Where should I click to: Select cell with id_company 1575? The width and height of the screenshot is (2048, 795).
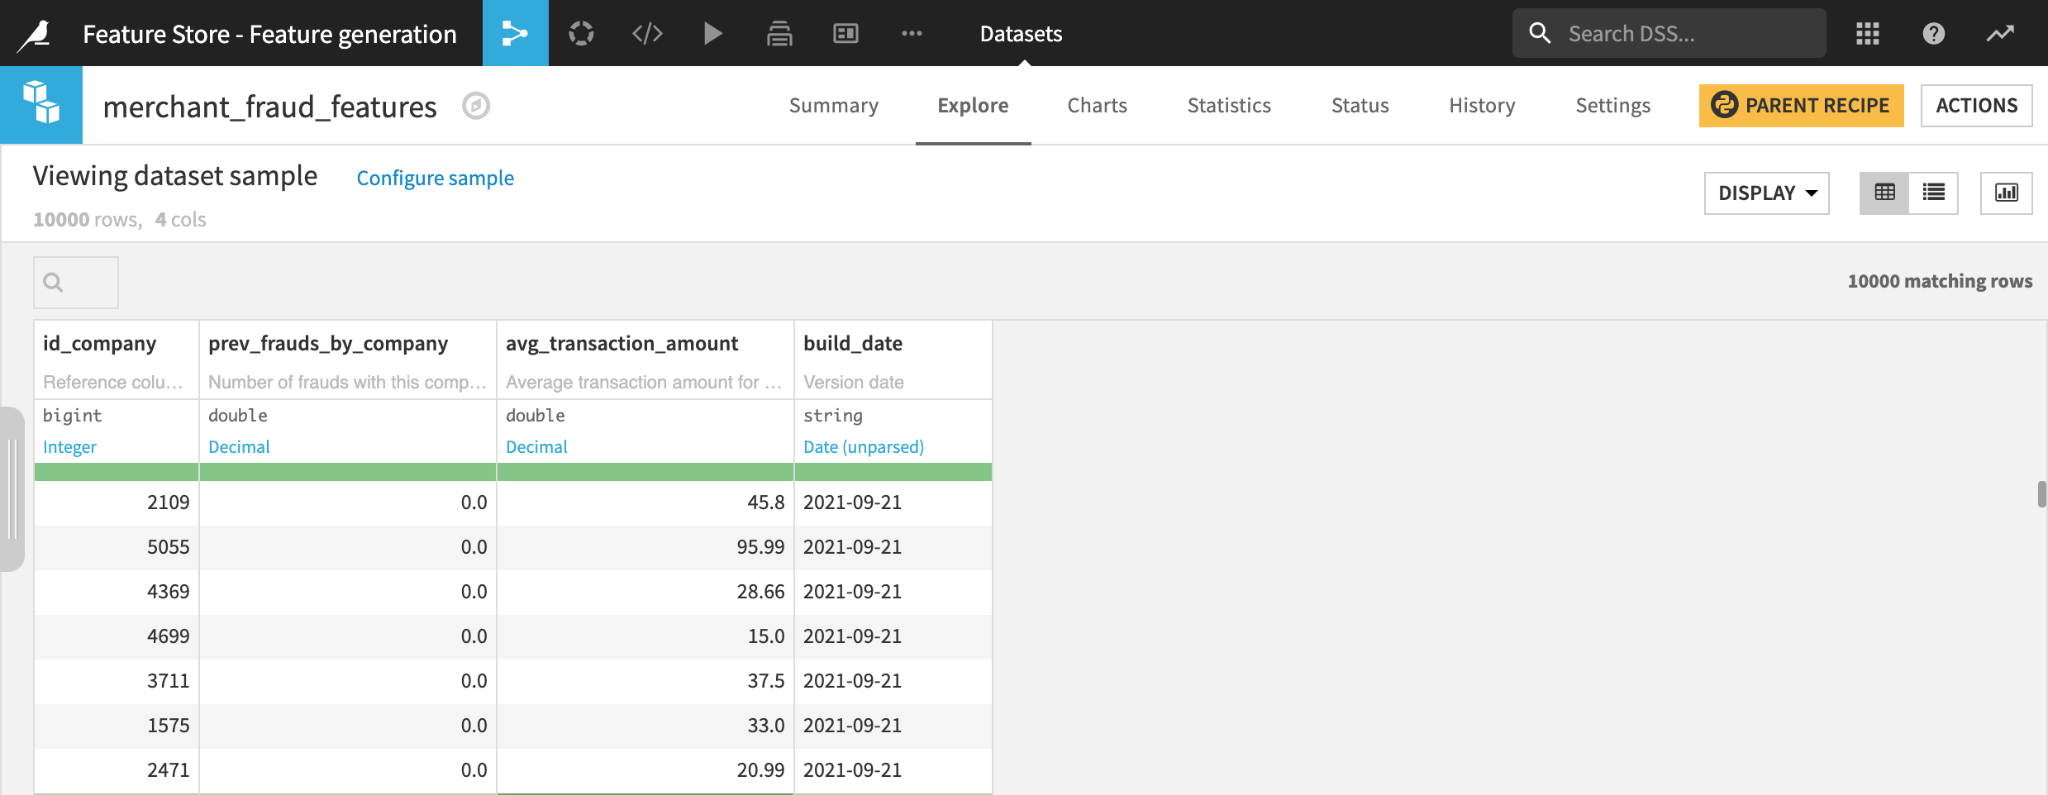pos(117,726)
